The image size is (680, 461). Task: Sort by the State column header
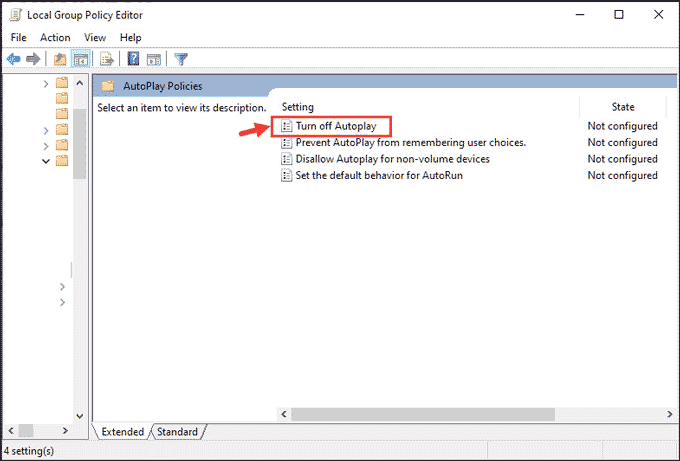623,107
